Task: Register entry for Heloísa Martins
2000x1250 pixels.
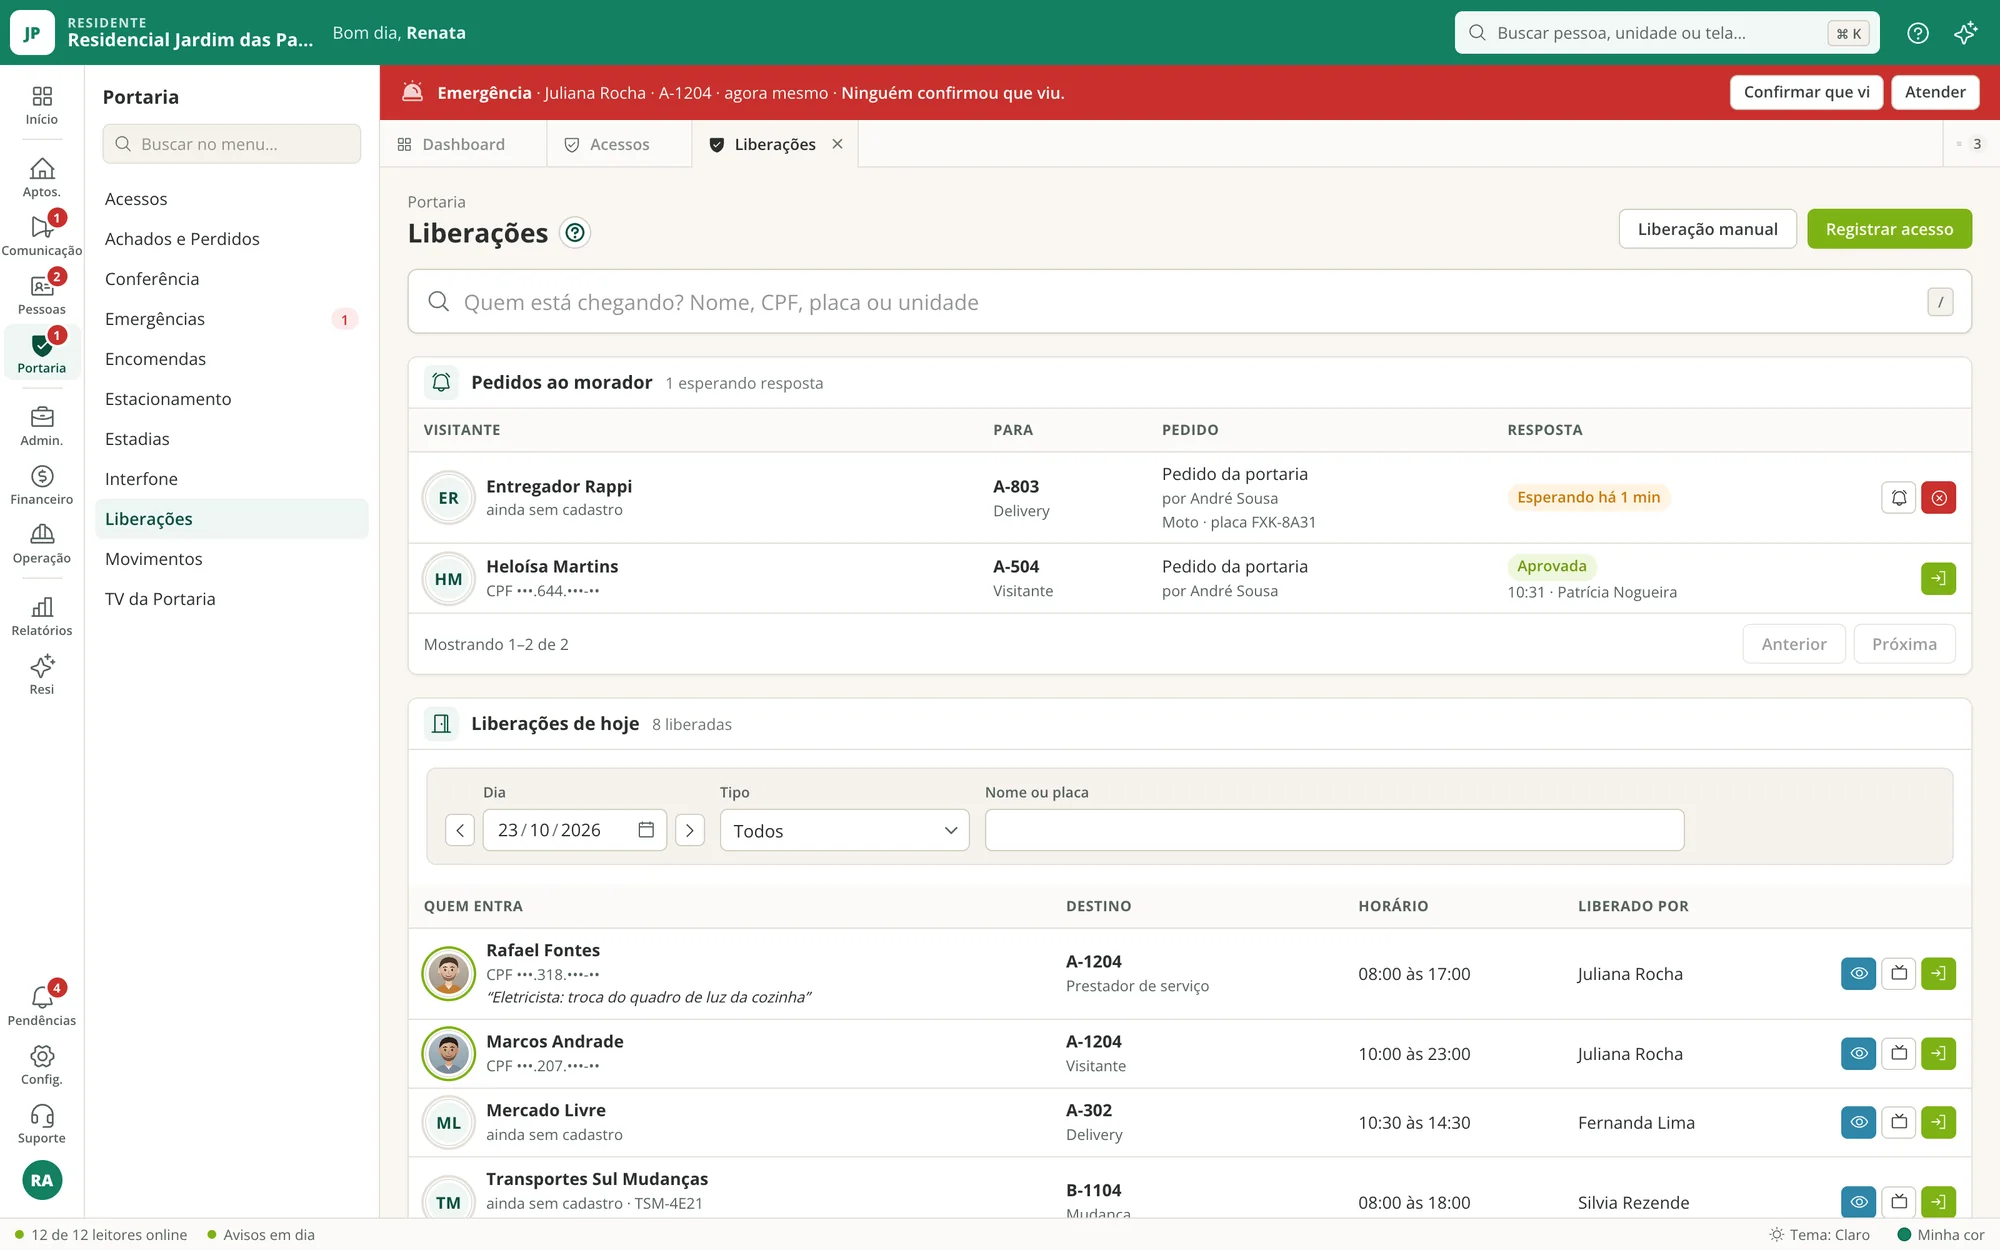Action: [1938, 578]
